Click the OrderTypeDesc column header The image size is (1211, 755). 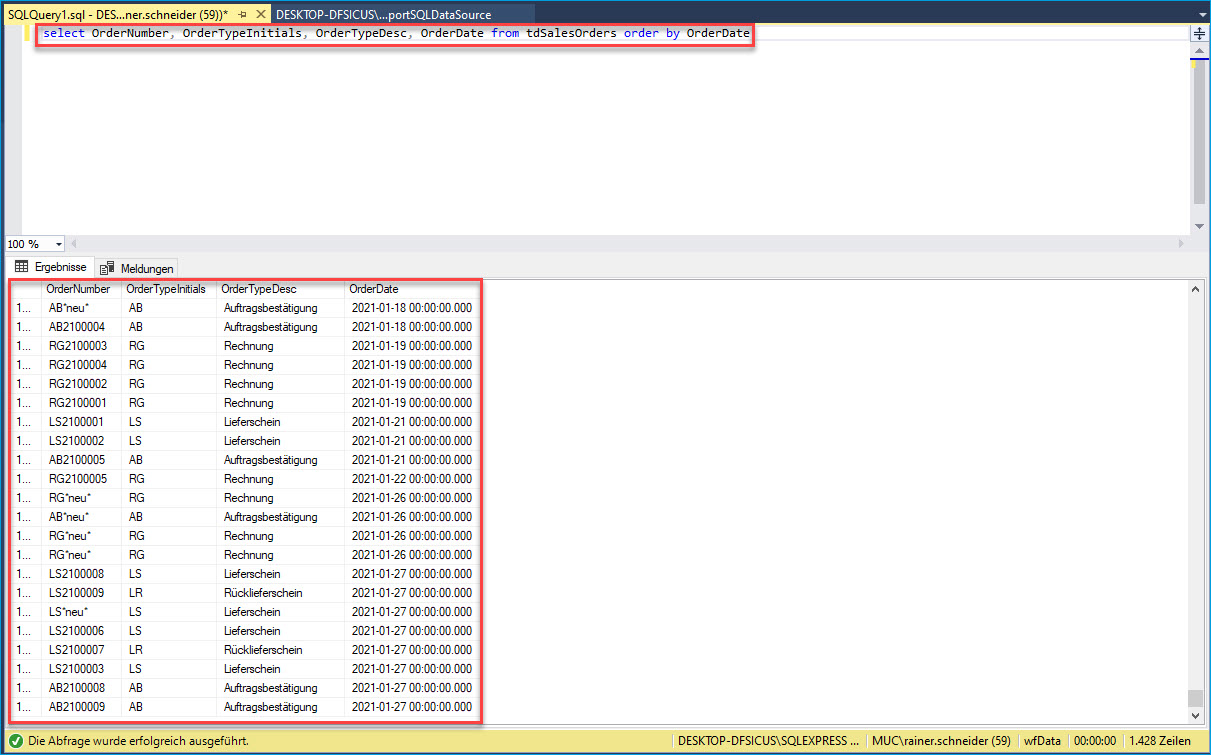point(258,289)
